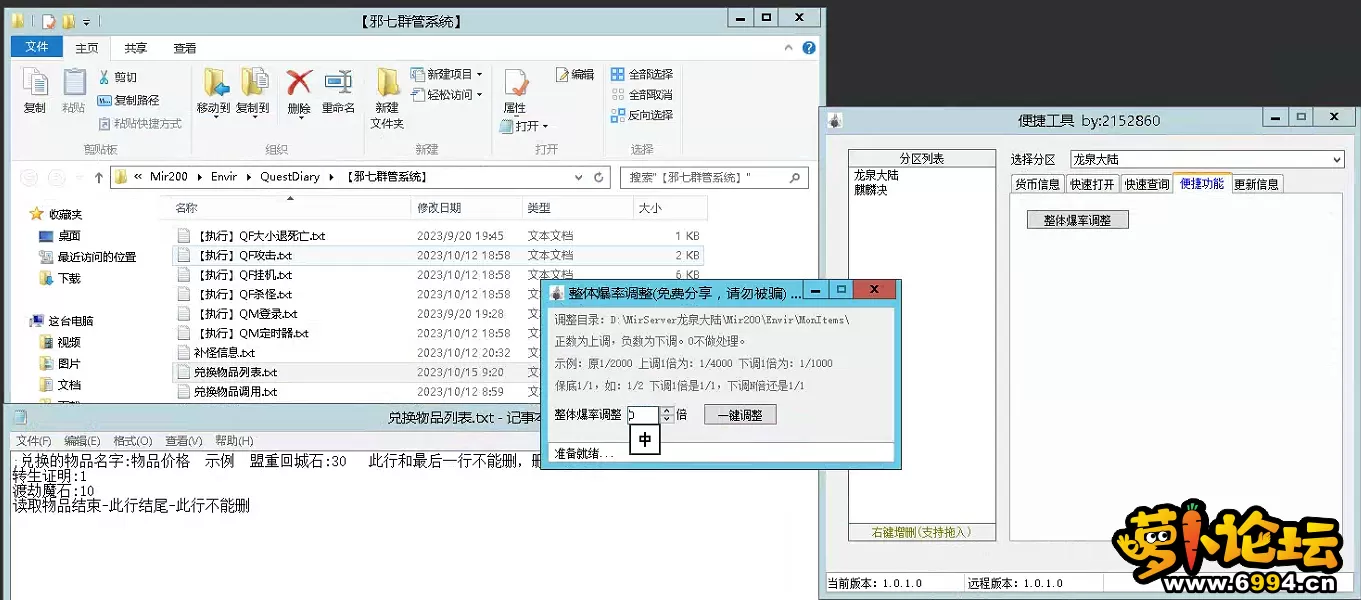This screenshot has width=1361, height=600.
Task: Open the New item (新建项目) dropdown
Action: 446,74
